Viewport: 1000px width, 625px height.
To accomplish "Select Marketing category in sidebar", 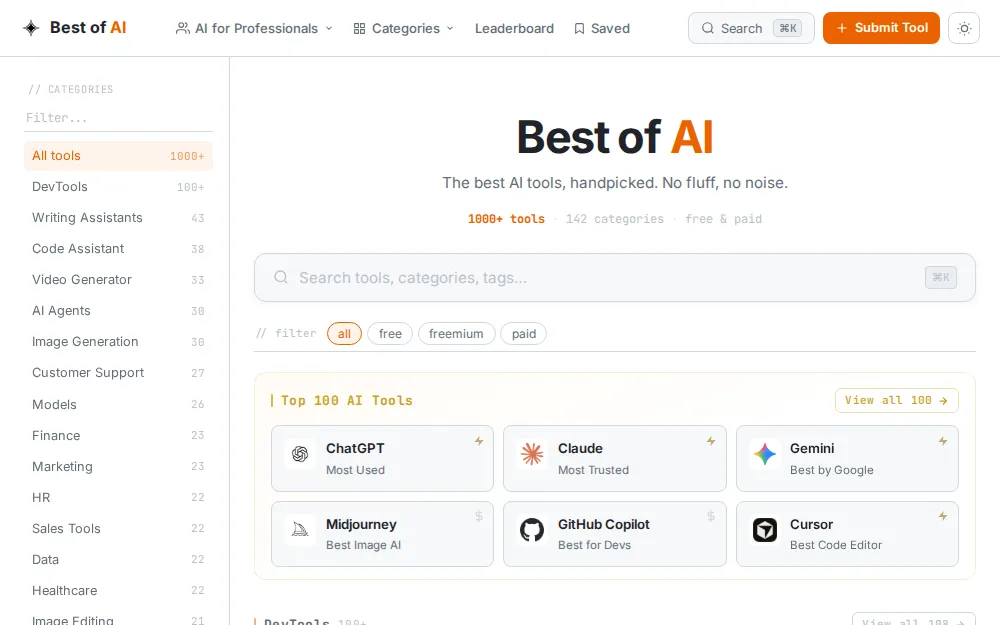I will [118, 466].
